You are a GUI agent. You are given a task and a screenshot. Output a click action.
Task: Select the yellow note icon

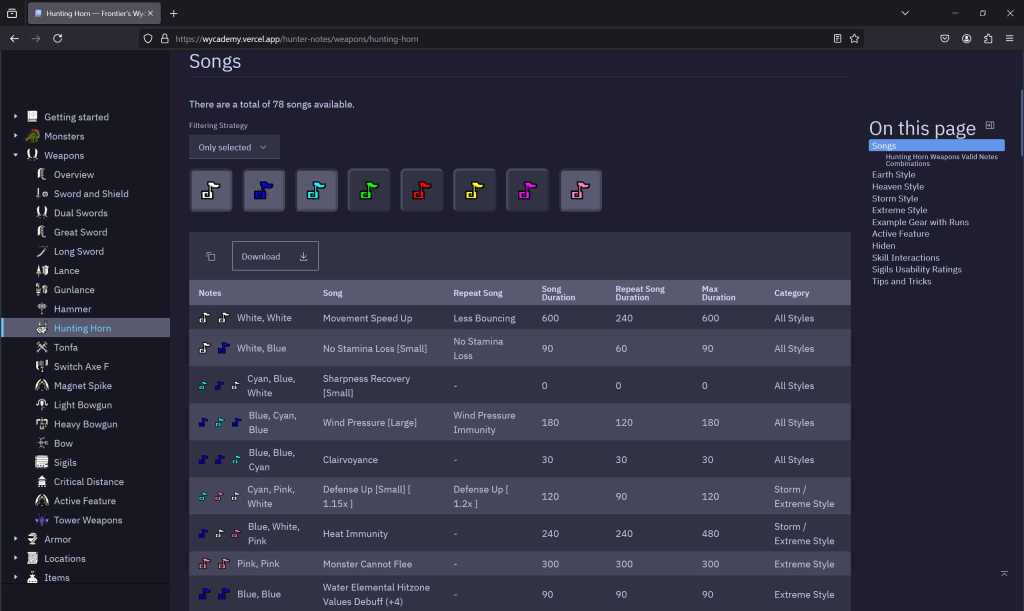[475, 190]
